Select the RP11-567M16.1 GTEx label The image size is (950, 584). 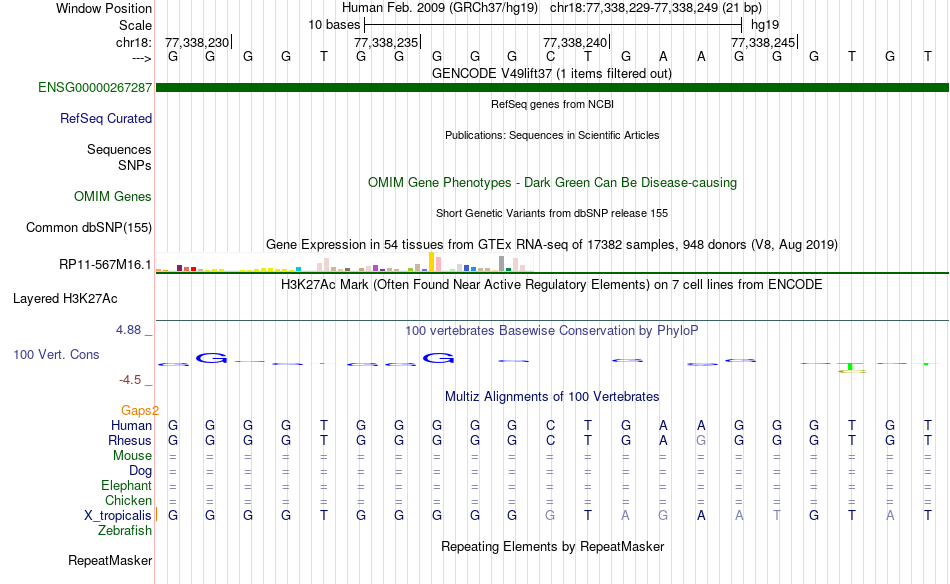105,264
